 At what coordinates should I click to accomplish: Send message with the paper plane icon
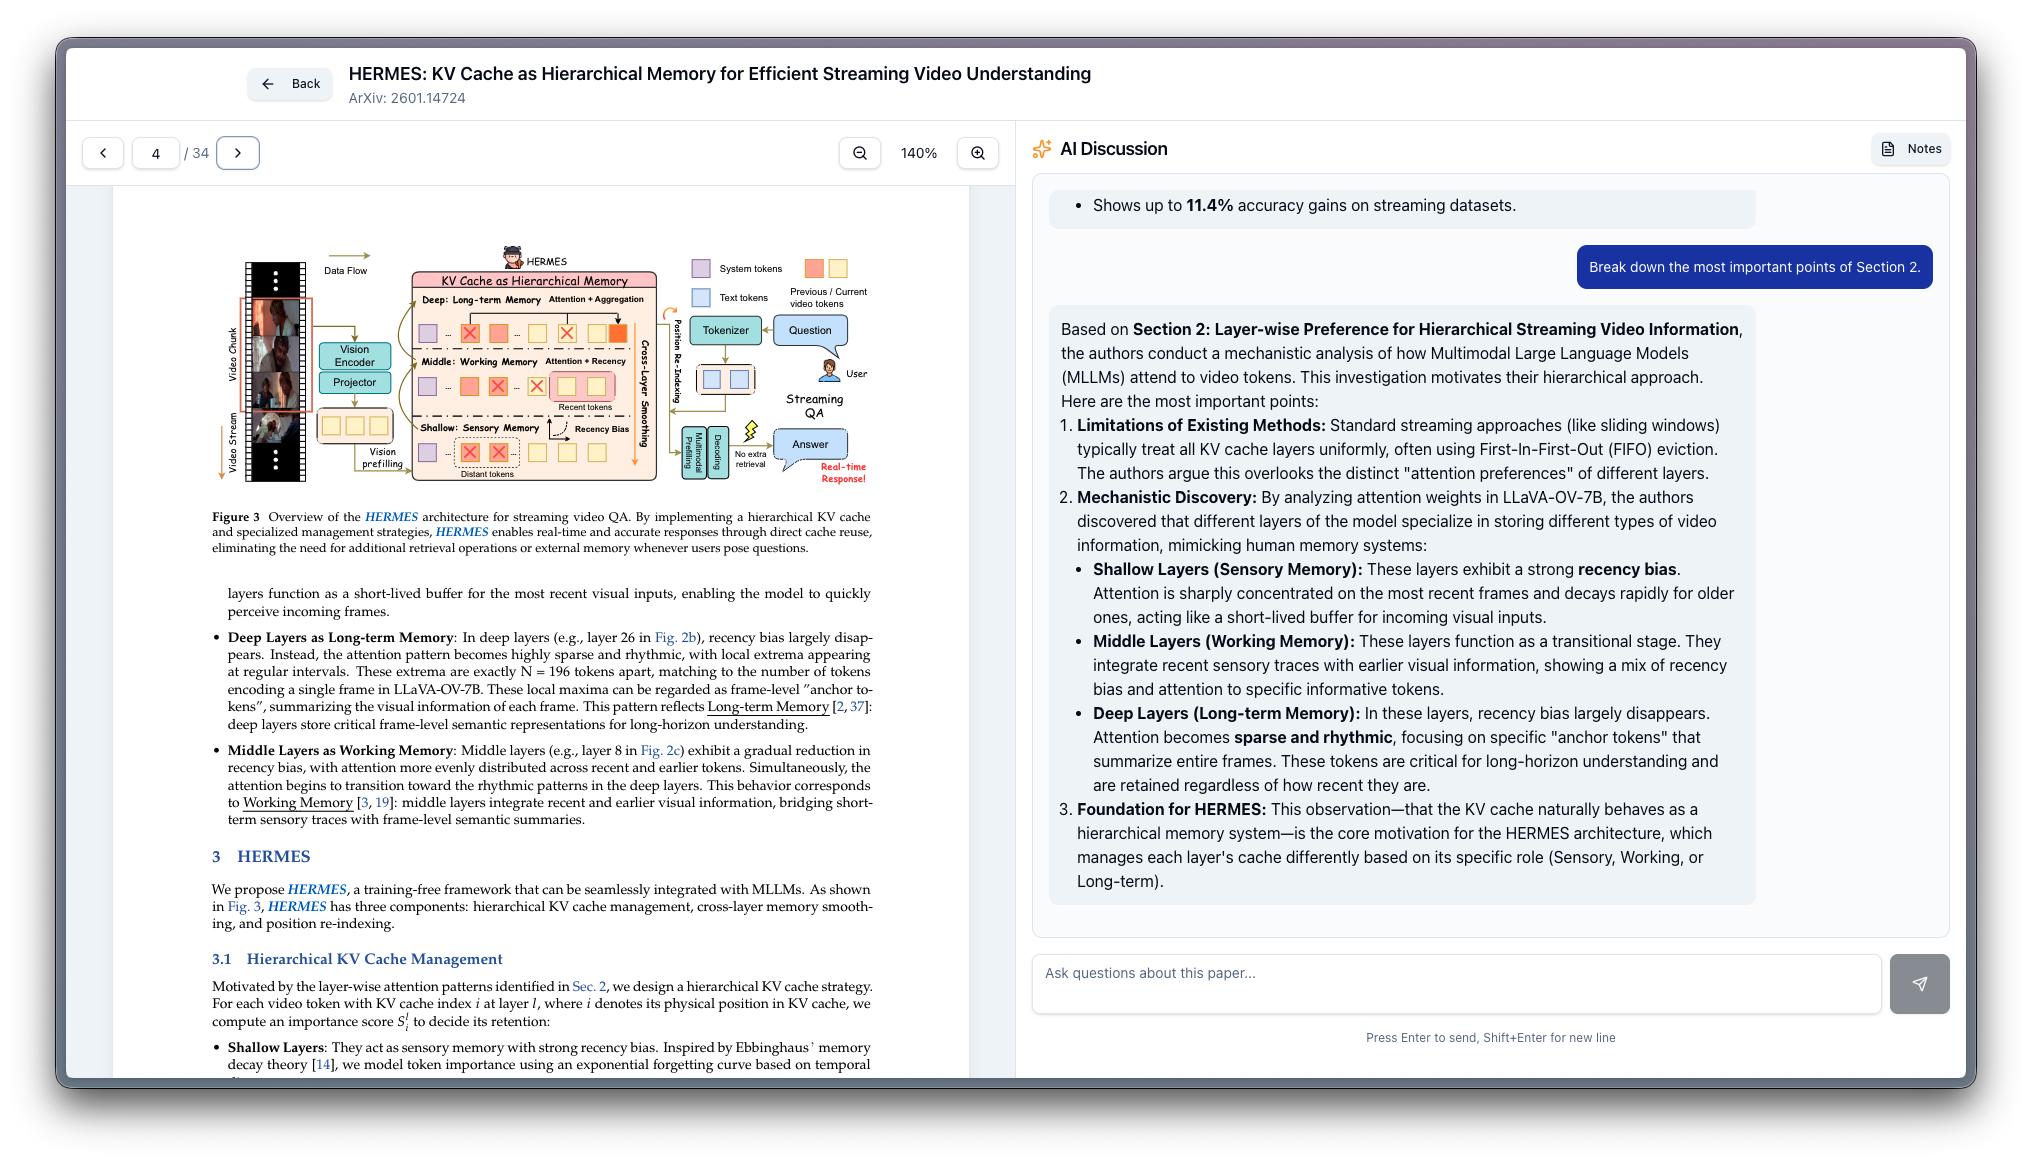pos(1919,983)
